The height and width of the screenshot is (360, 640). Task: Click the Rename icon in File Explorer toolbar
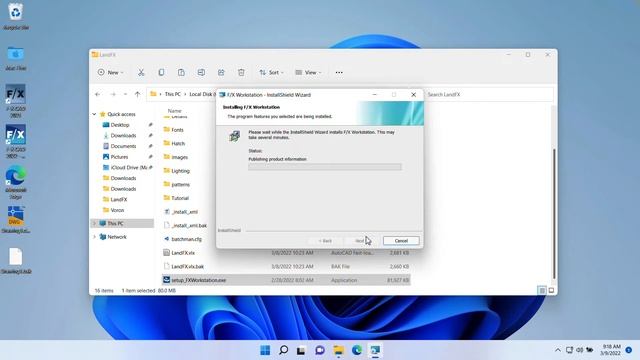[201, 72]
